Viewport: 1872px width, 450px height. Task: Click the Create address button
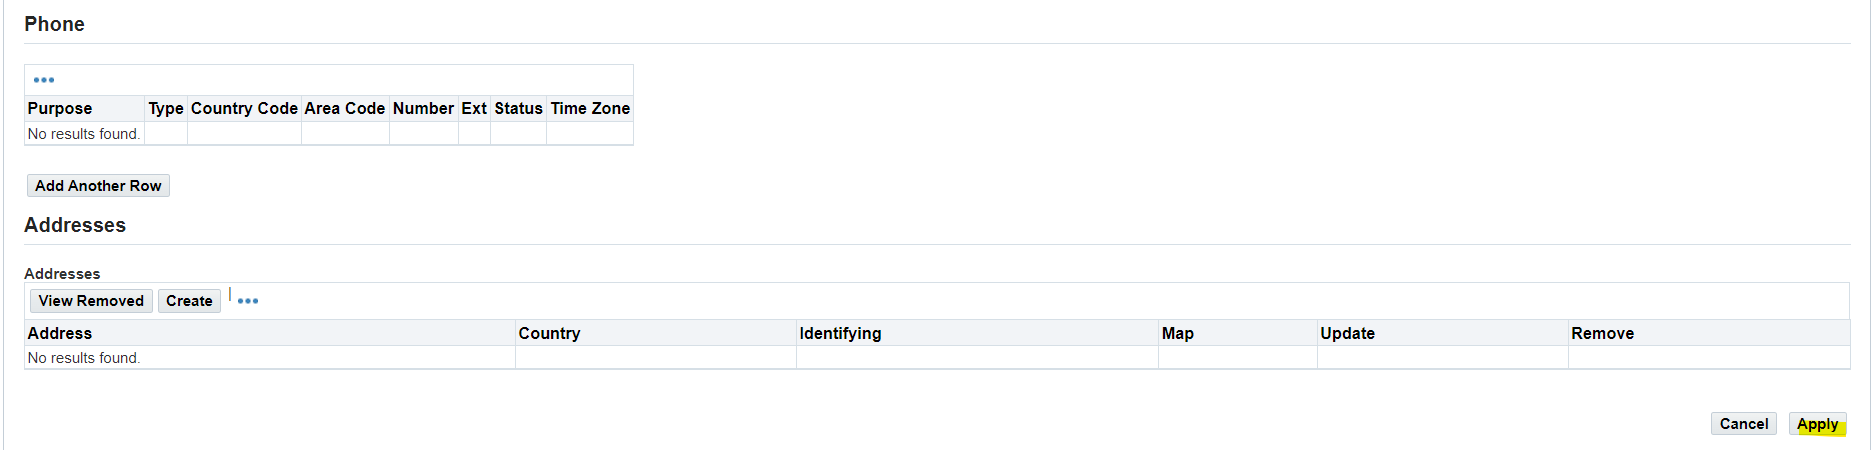click(189, 301)
